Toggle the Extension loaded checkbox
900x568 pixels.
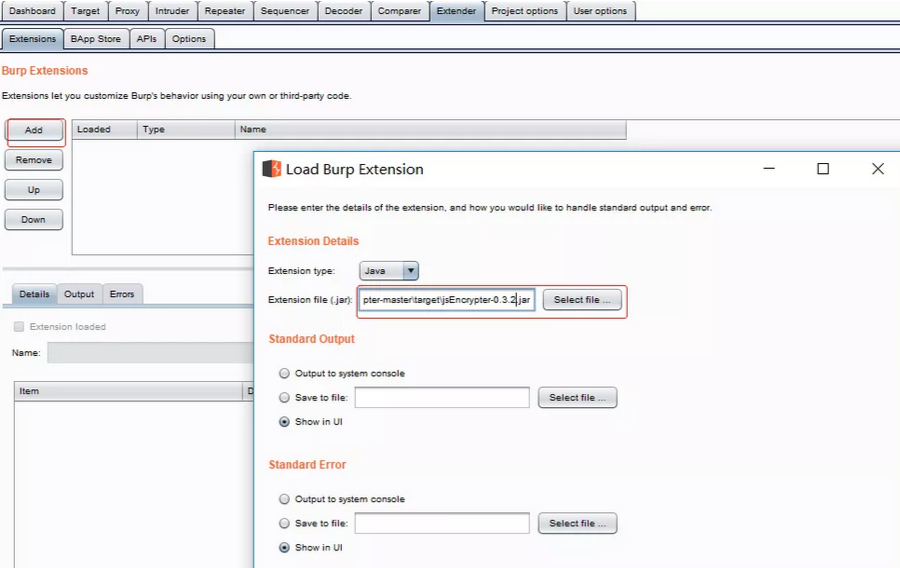click(19, 326)
